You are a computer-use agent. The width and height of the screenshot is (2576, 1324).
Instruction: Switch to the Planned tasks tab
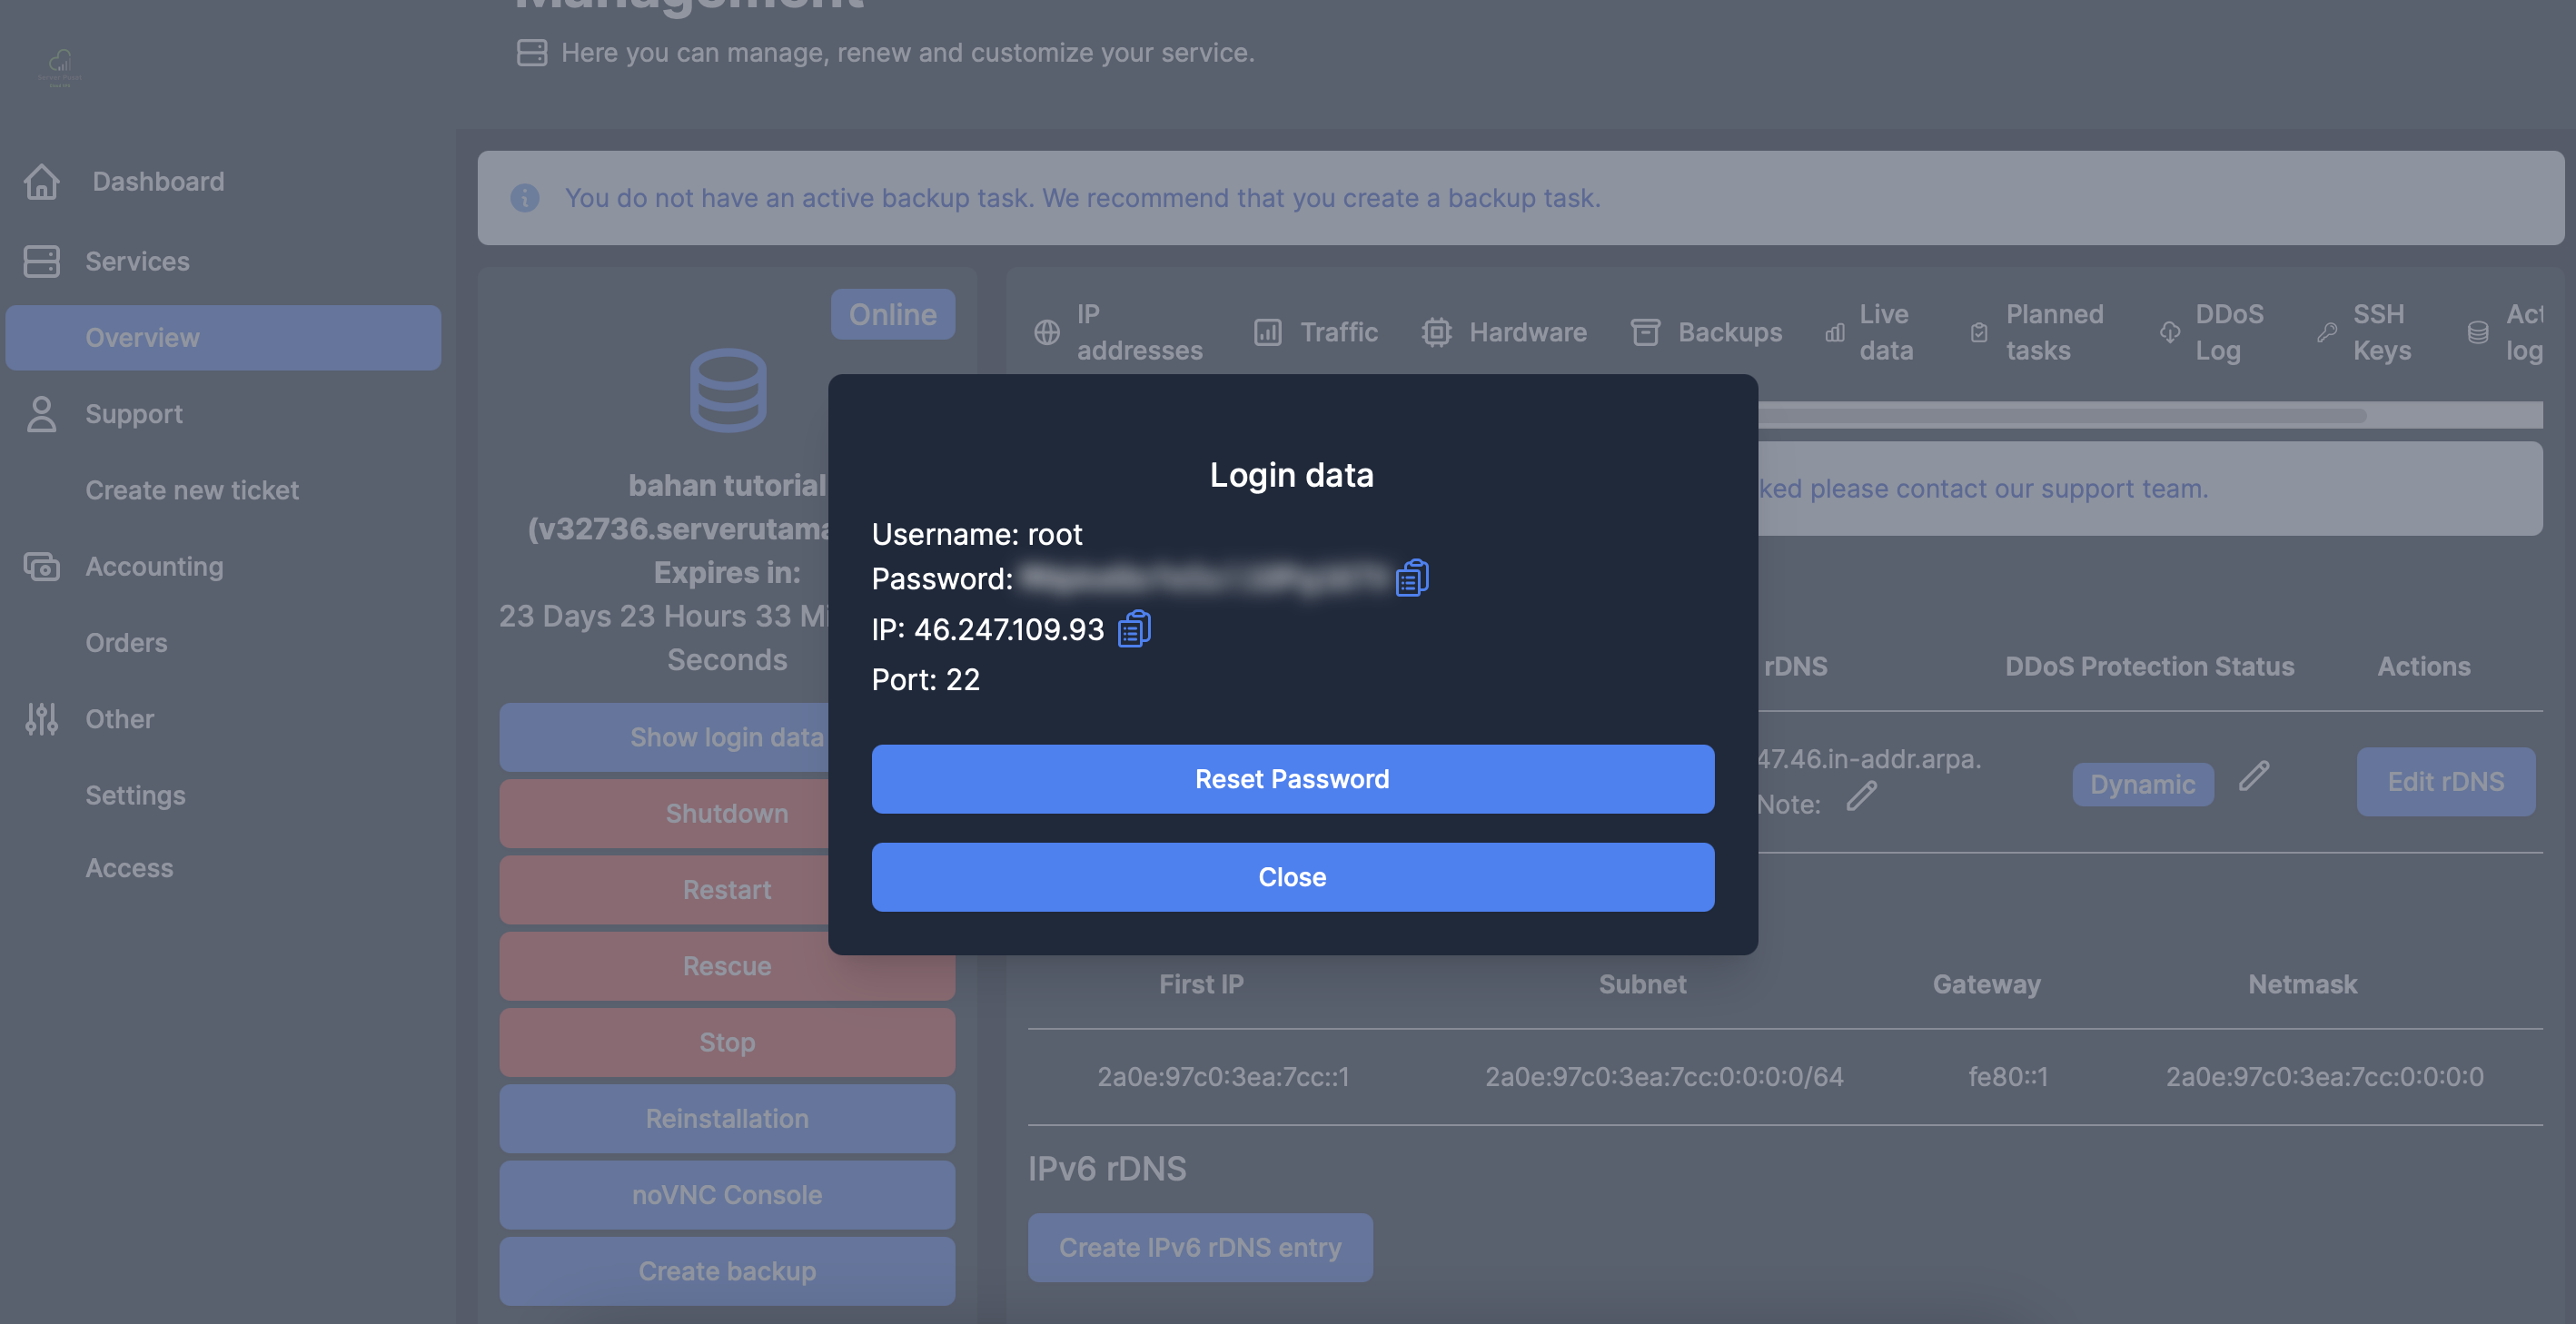(x=2054, y=333)
